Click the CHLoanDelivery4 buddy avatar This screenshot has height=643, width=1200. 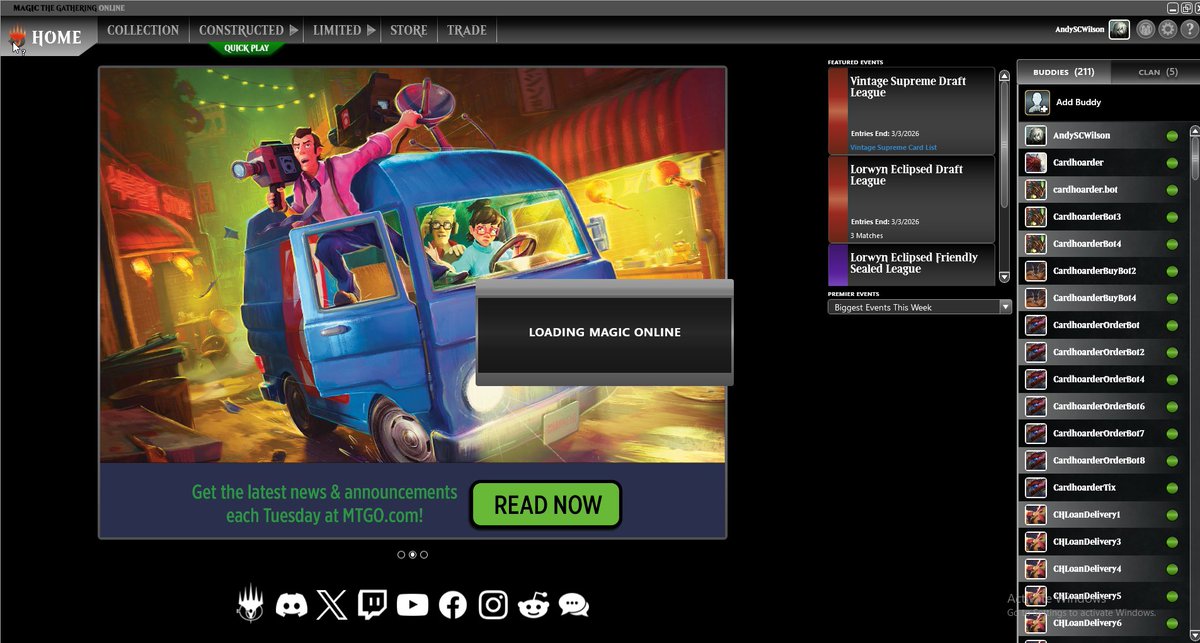(1036, 569)
